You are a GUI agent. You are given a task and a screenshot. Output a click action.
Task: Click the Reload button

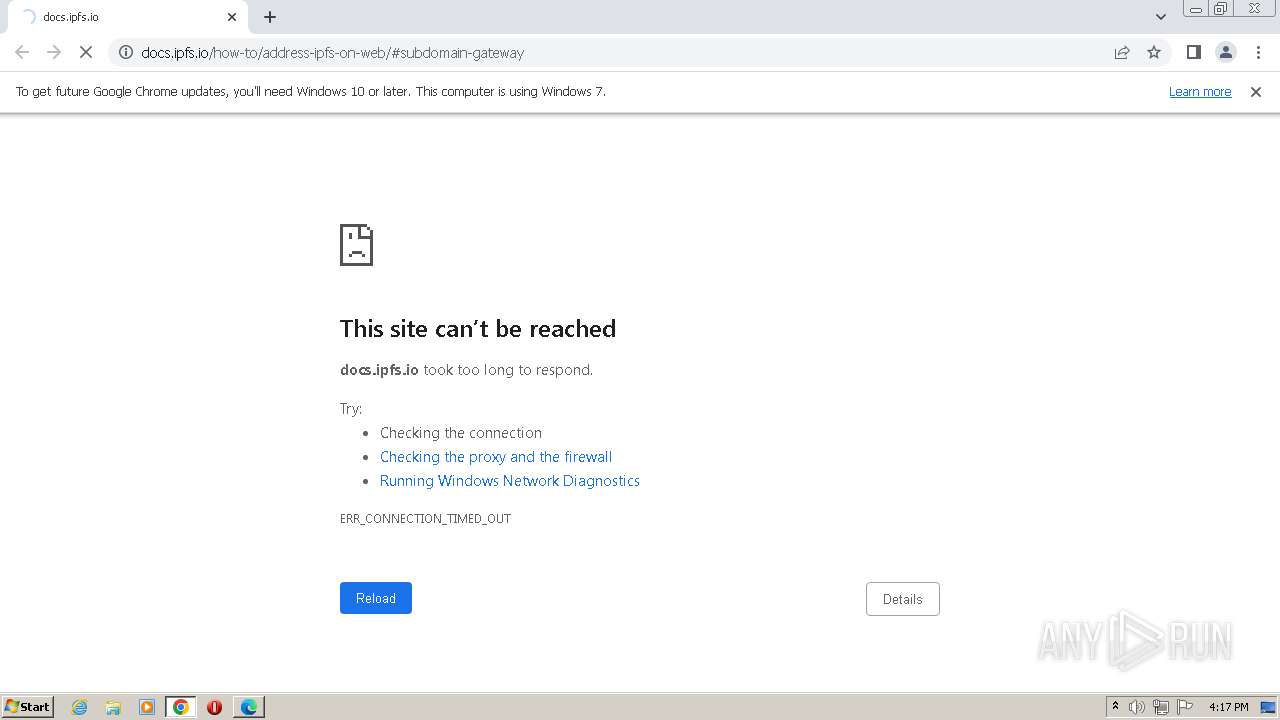tap(376, 598)
